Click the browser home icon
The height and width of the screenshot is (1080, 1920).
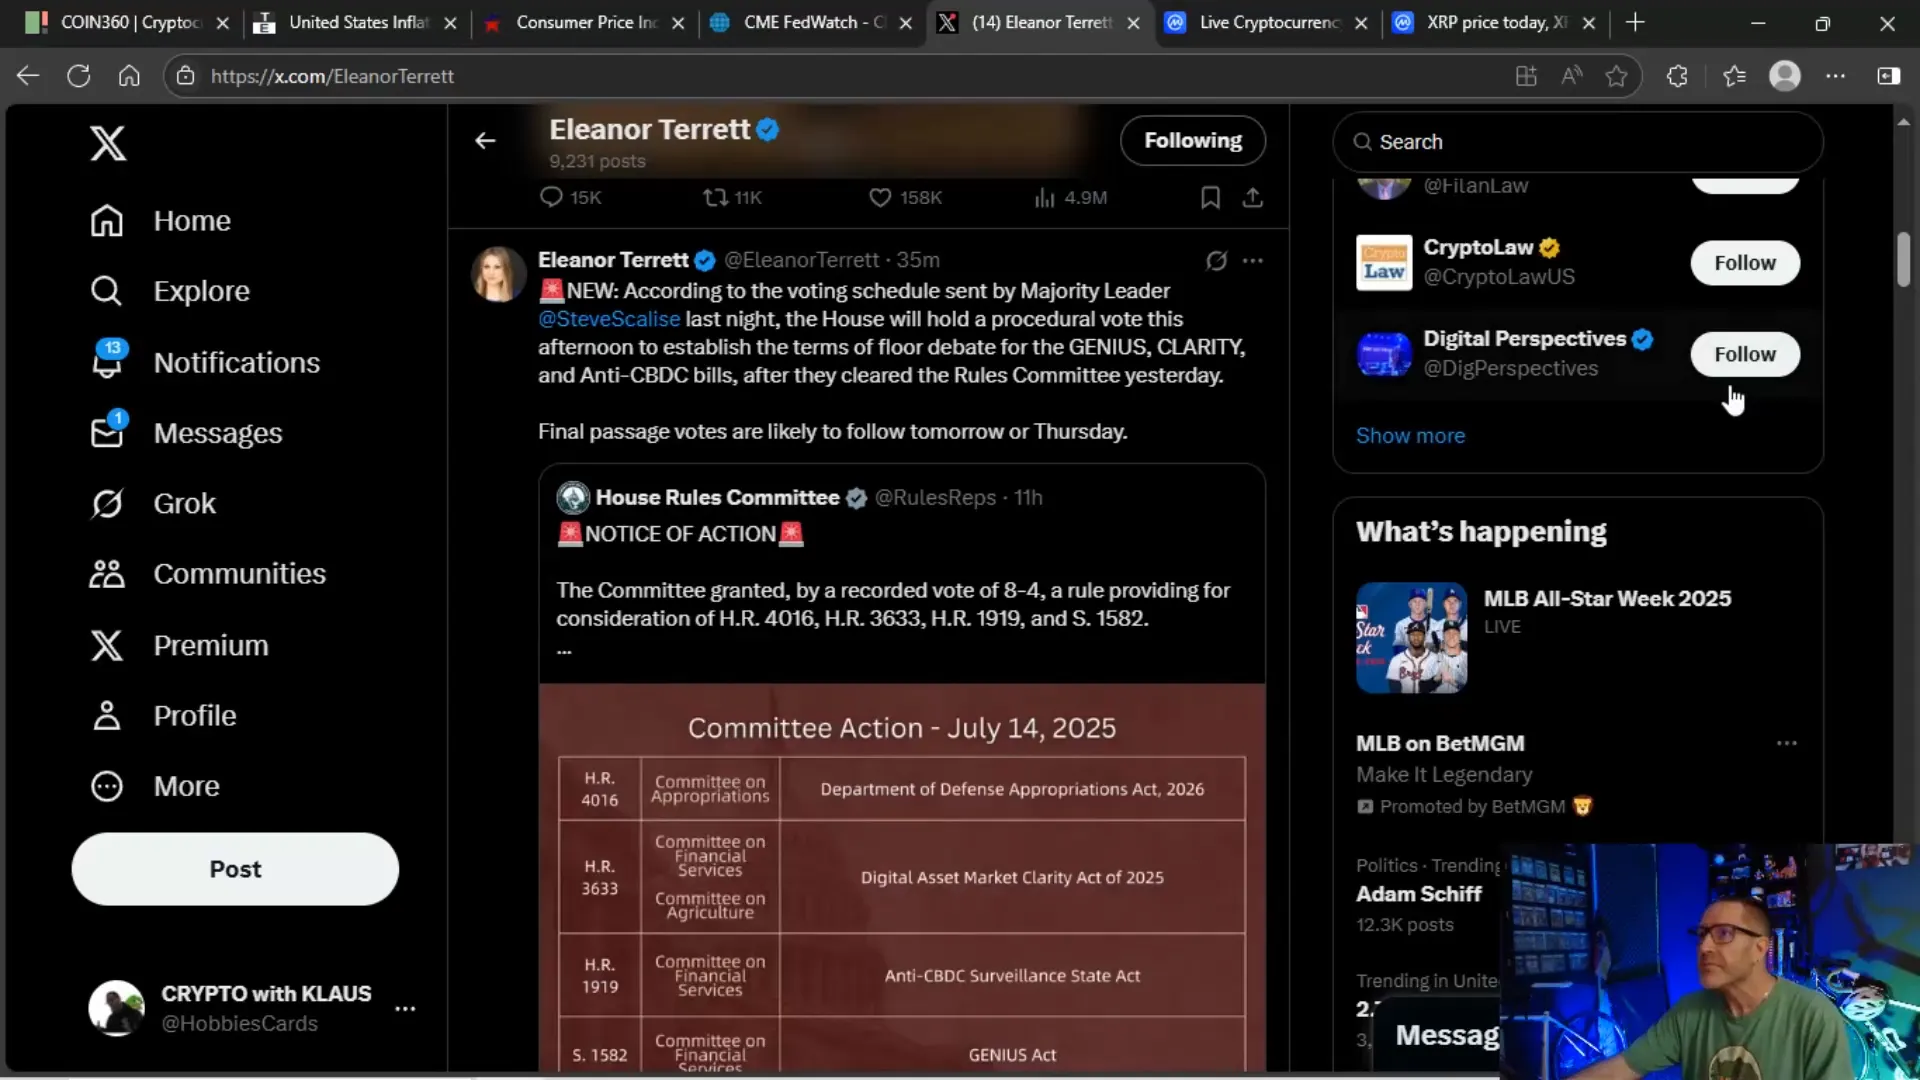tap(129, 76)
